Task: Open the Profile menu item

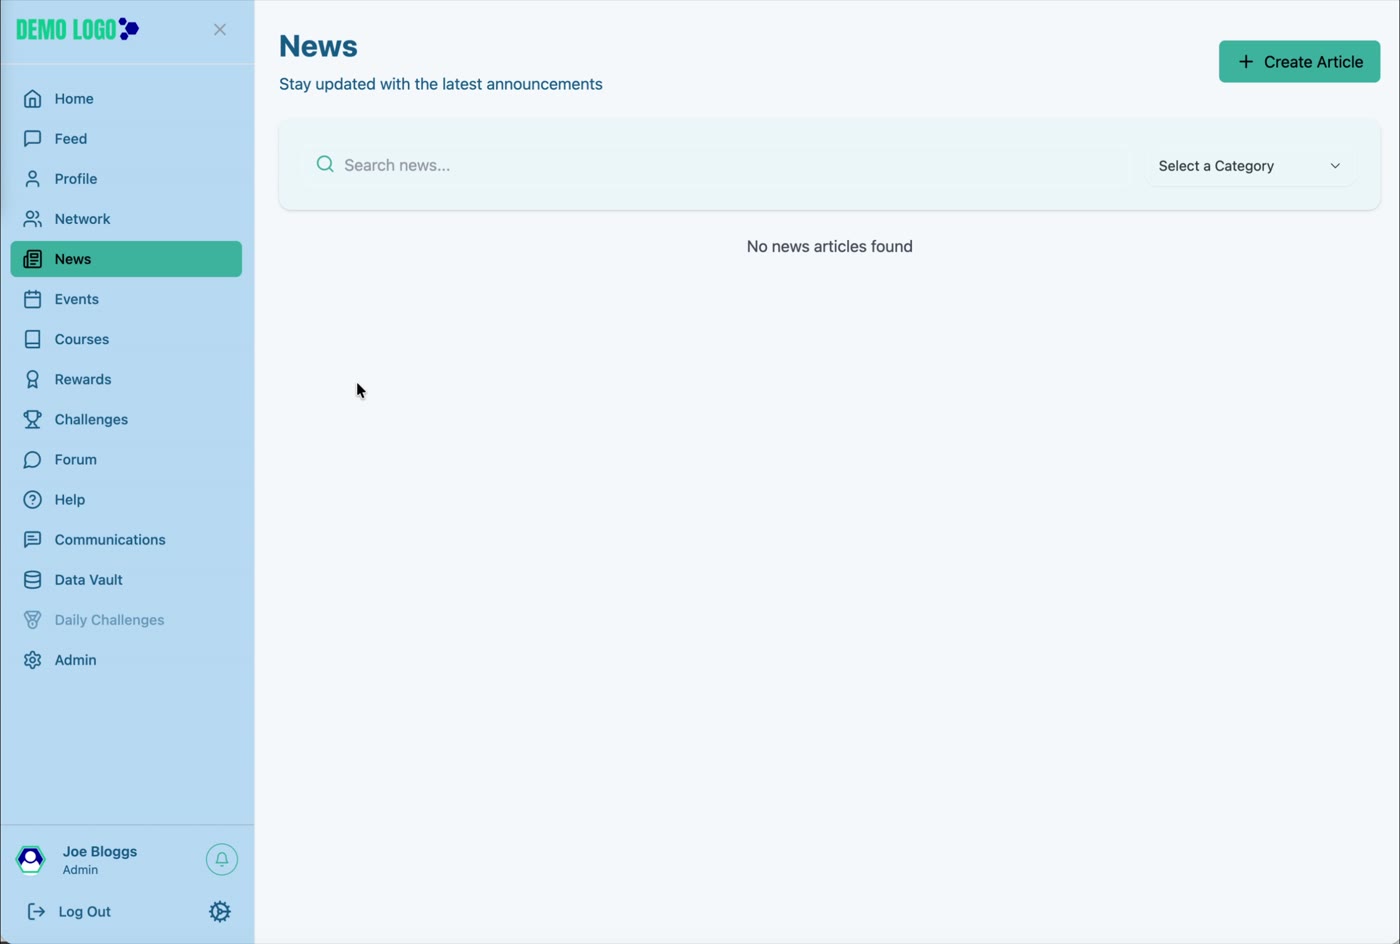Action: click(x=126, y=179)
